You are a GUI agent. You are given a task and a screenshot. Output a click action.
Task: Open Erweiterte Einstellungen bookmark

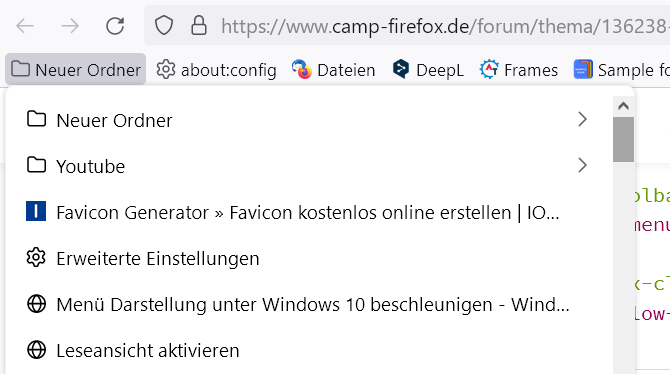click(309, 258)
